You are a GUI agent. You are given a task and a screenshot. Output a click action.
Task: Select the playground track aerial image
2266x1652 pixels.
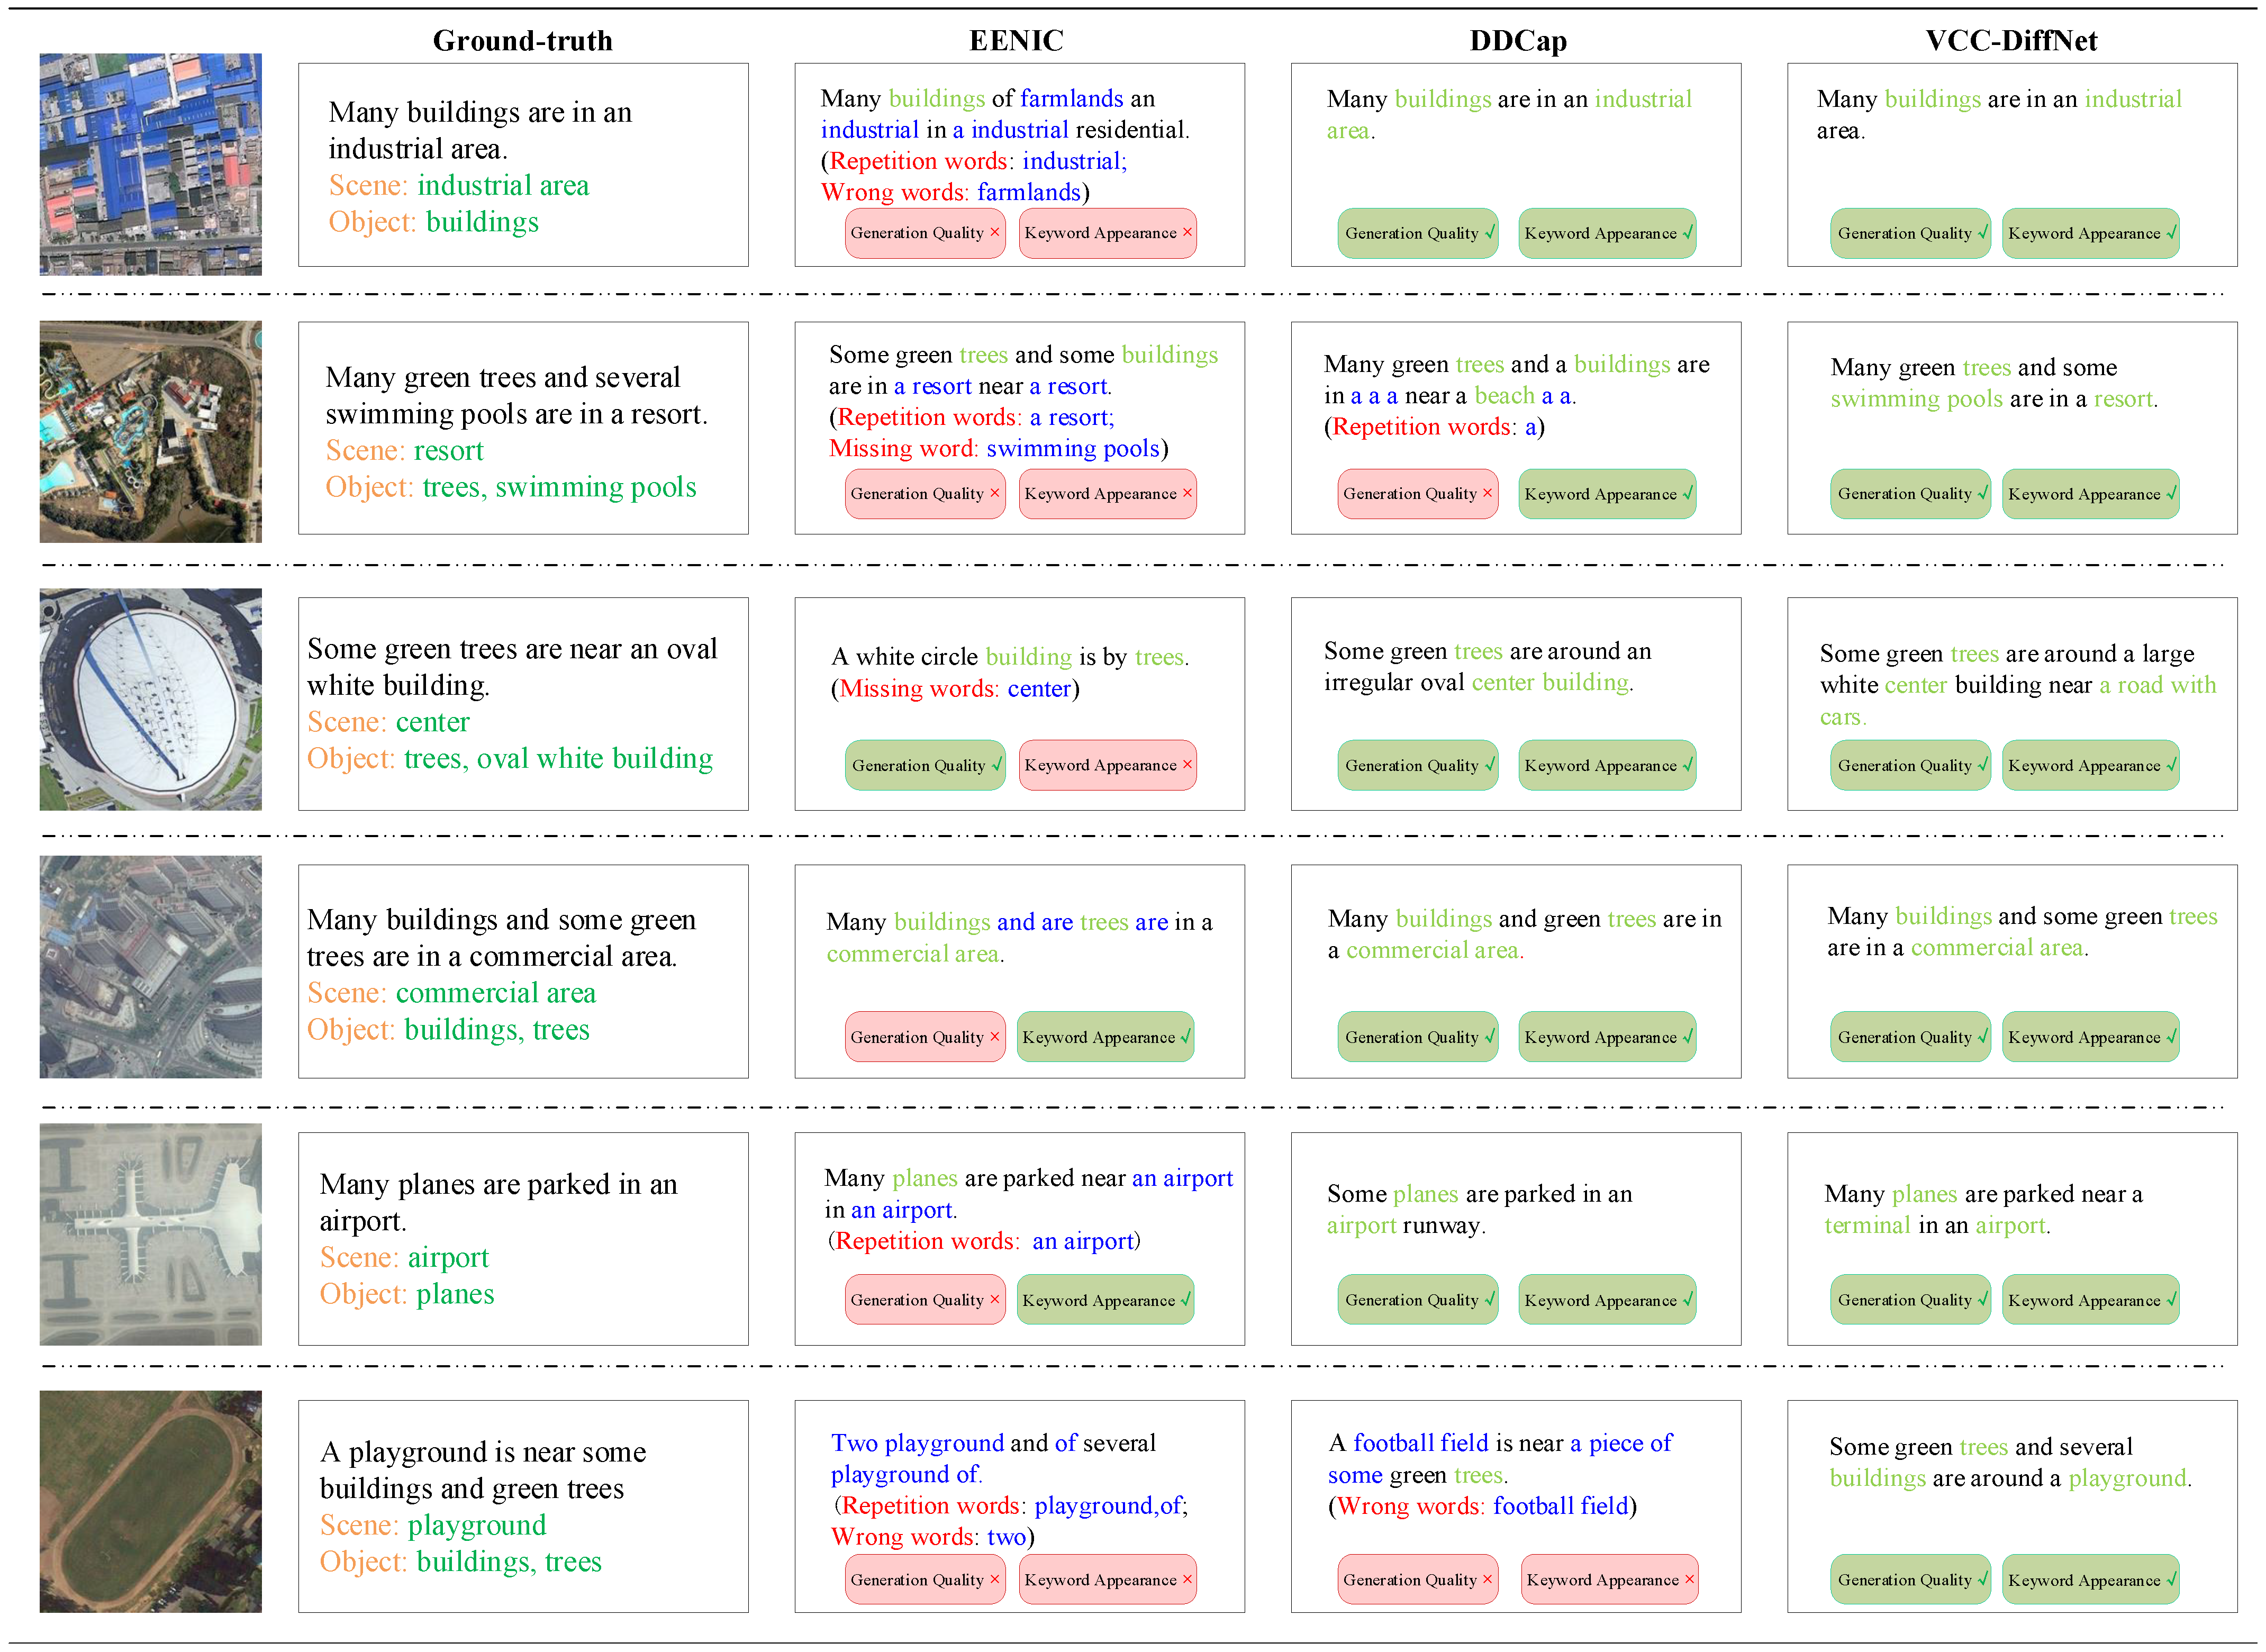pos(150,1501)
